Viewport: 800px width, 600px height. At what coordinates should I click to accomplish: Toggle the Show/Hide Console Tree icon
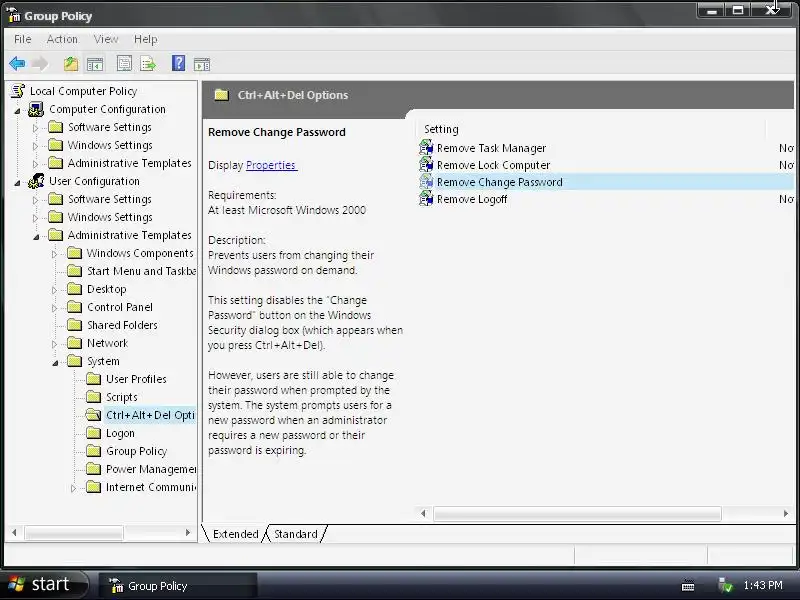coord(95,64)
